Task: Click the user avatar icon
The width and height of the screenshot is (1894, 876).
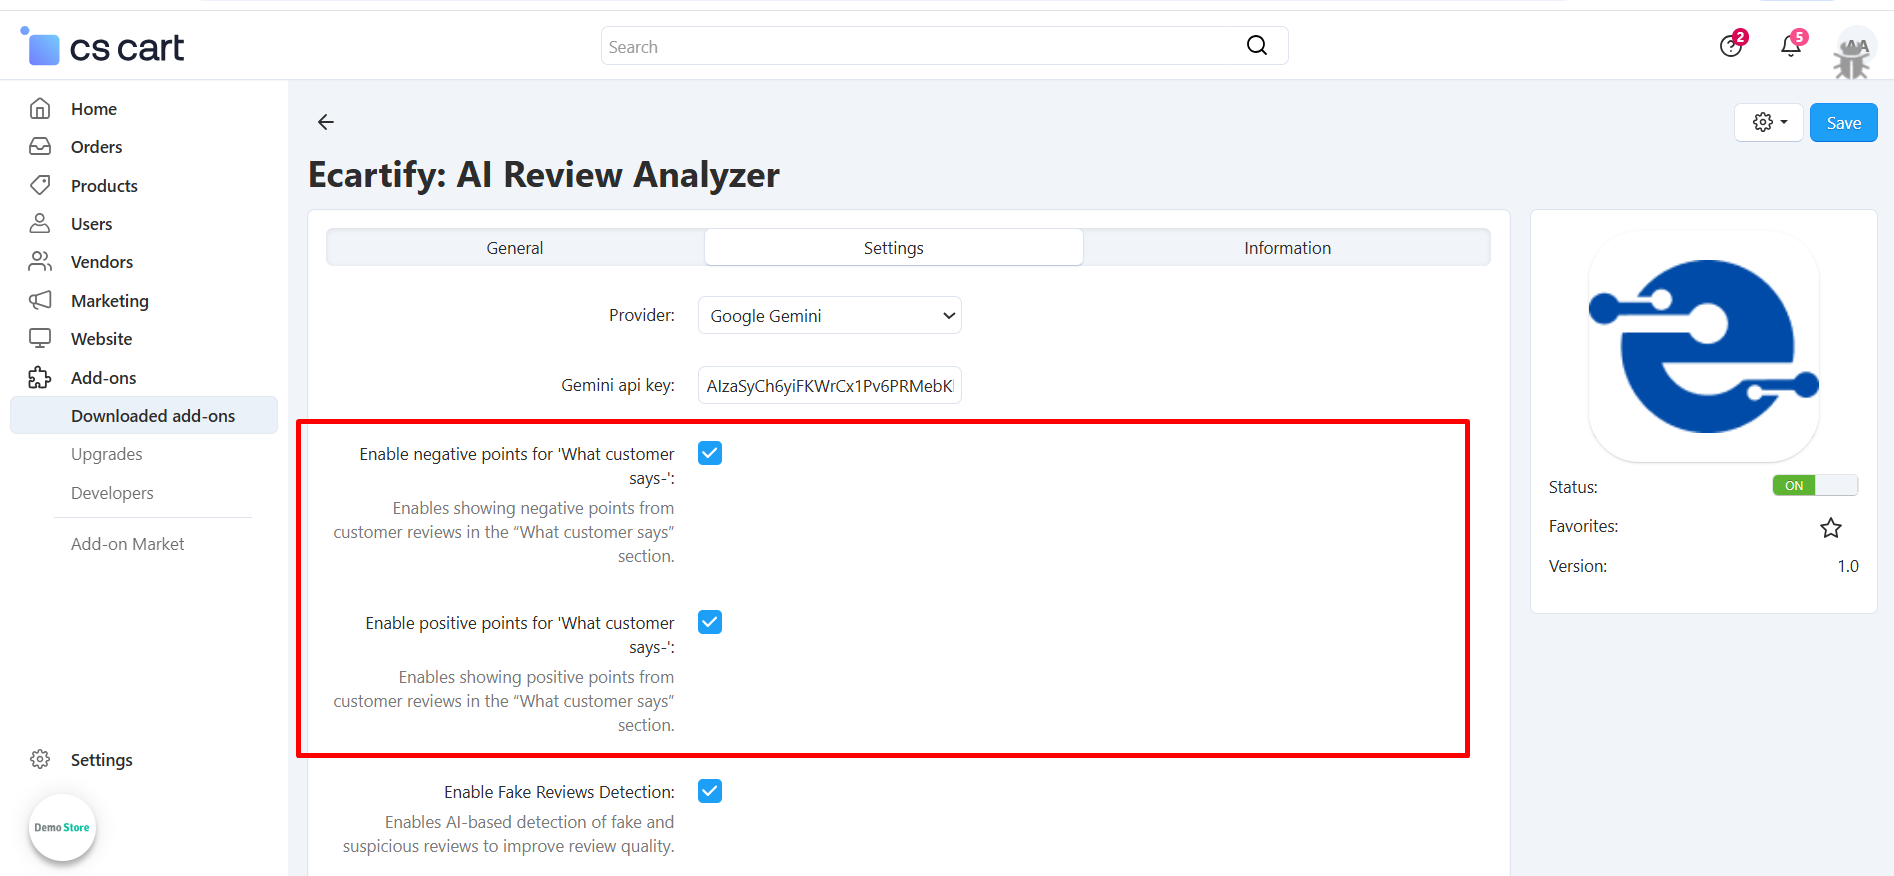Action: coord(1855,50)
